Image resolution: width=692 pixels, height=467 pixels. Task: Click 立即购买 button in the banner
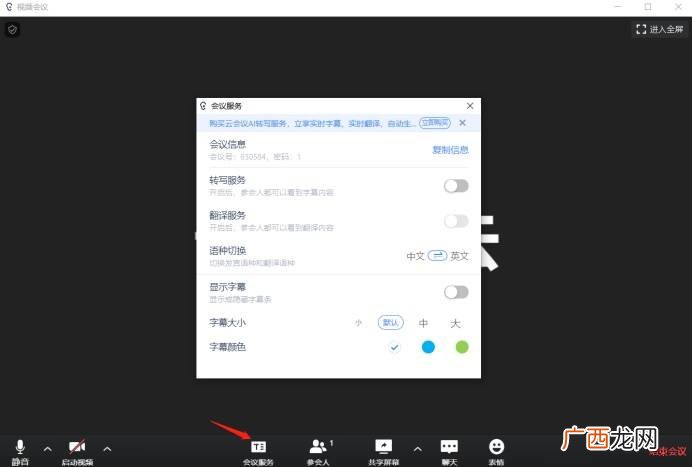click(435, 123)
